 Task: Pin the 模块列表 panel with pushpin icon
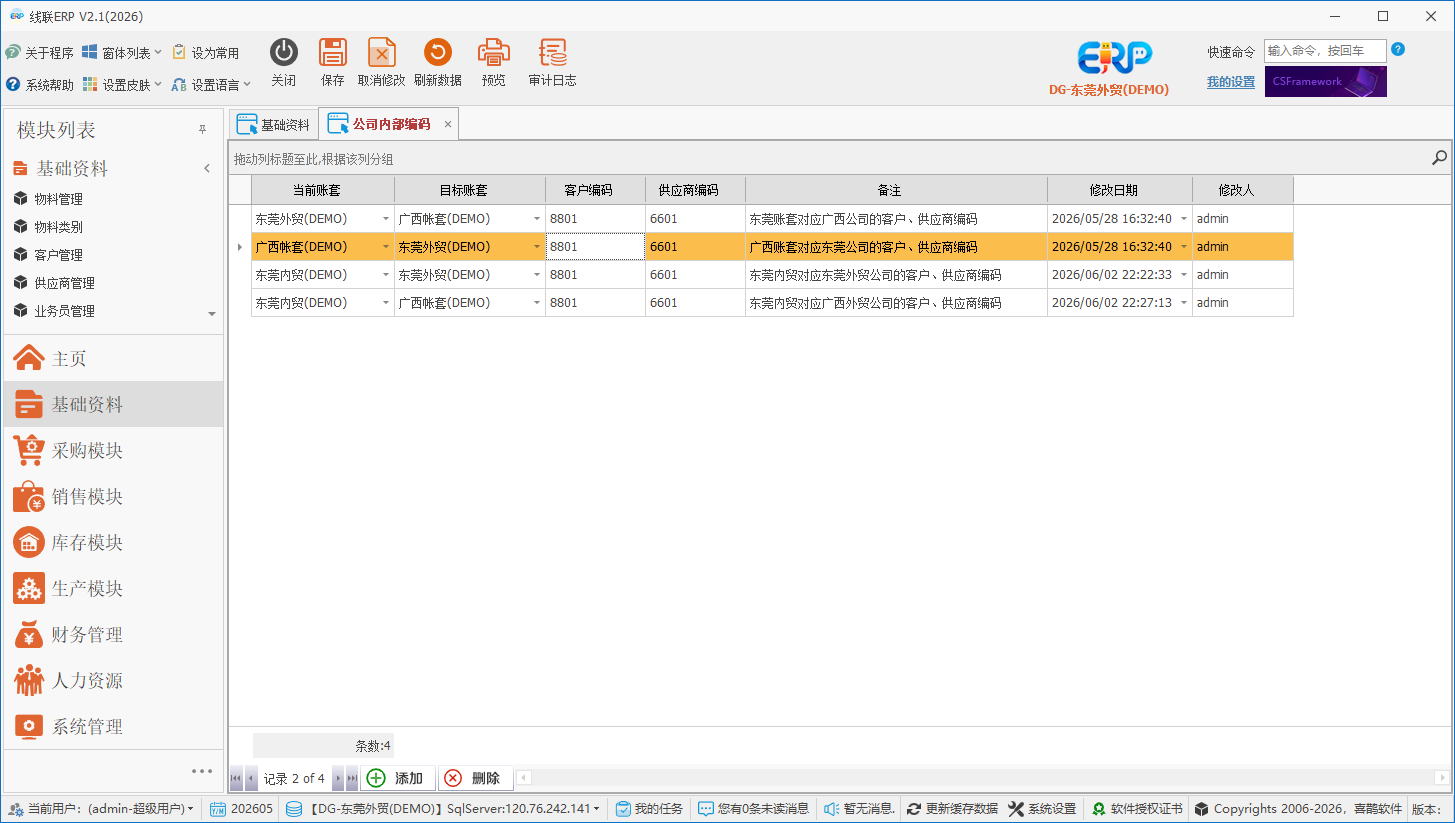[x=202, y=130]
